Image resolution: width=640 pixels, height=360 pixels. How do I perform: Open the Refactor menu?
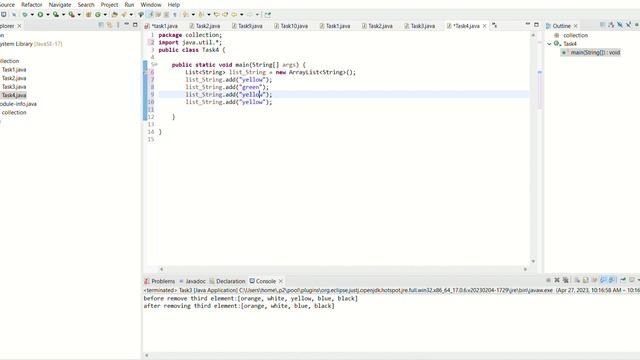tap(31, 4)
